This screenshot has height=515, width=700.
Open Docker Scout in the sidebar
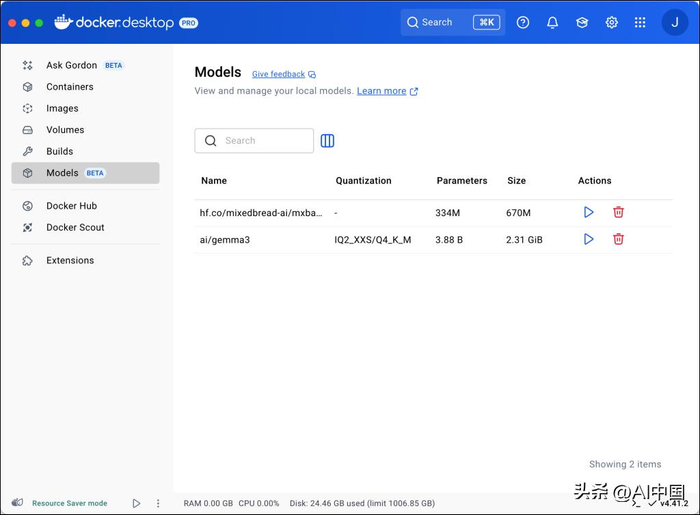click(75, 227)
